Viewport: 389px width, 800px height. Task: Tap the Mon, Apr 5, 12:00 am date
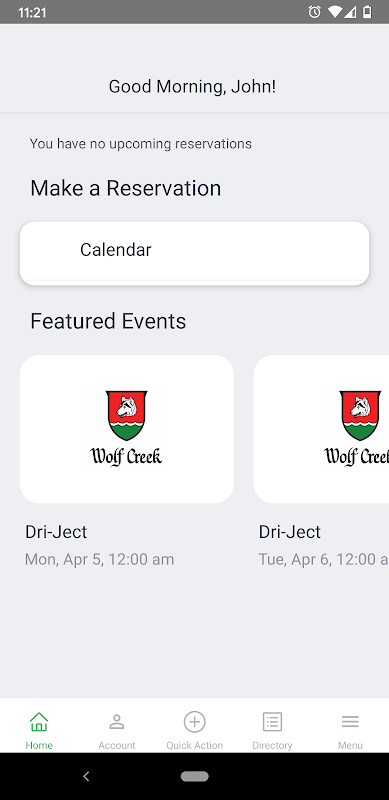100,560
